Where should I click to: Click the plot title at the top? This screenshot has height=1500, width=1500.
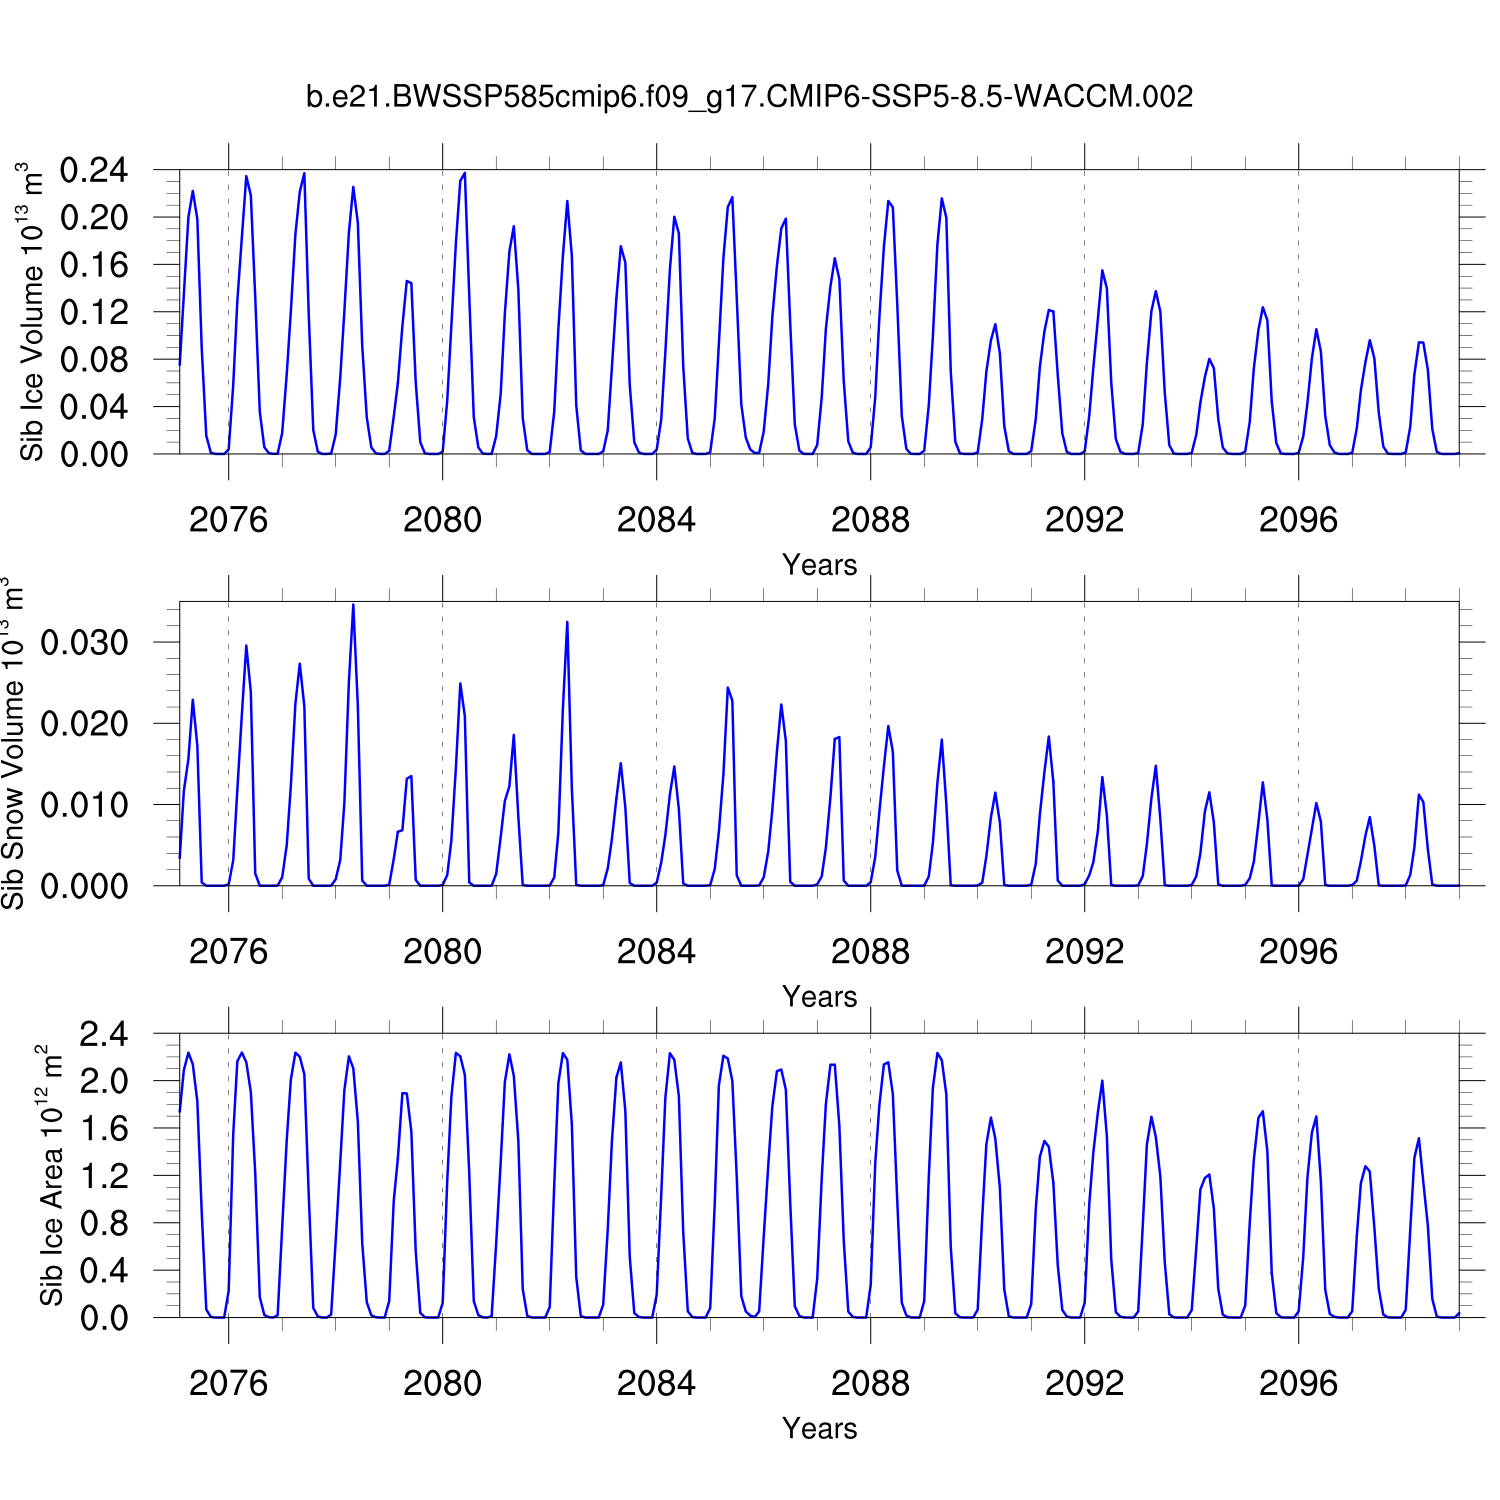[749, 97]
